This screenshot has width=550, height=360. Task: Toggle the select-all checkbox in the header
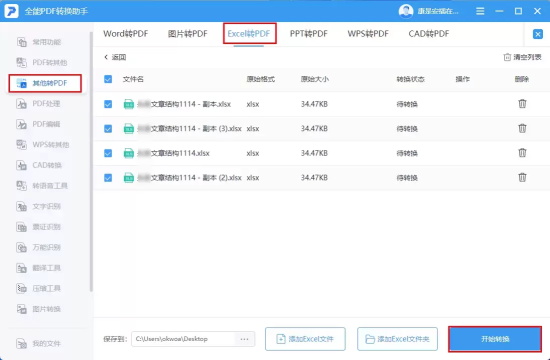108,79
